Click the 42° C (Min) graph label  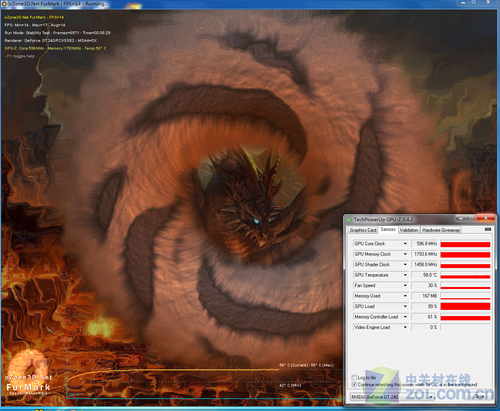point(290,385)
